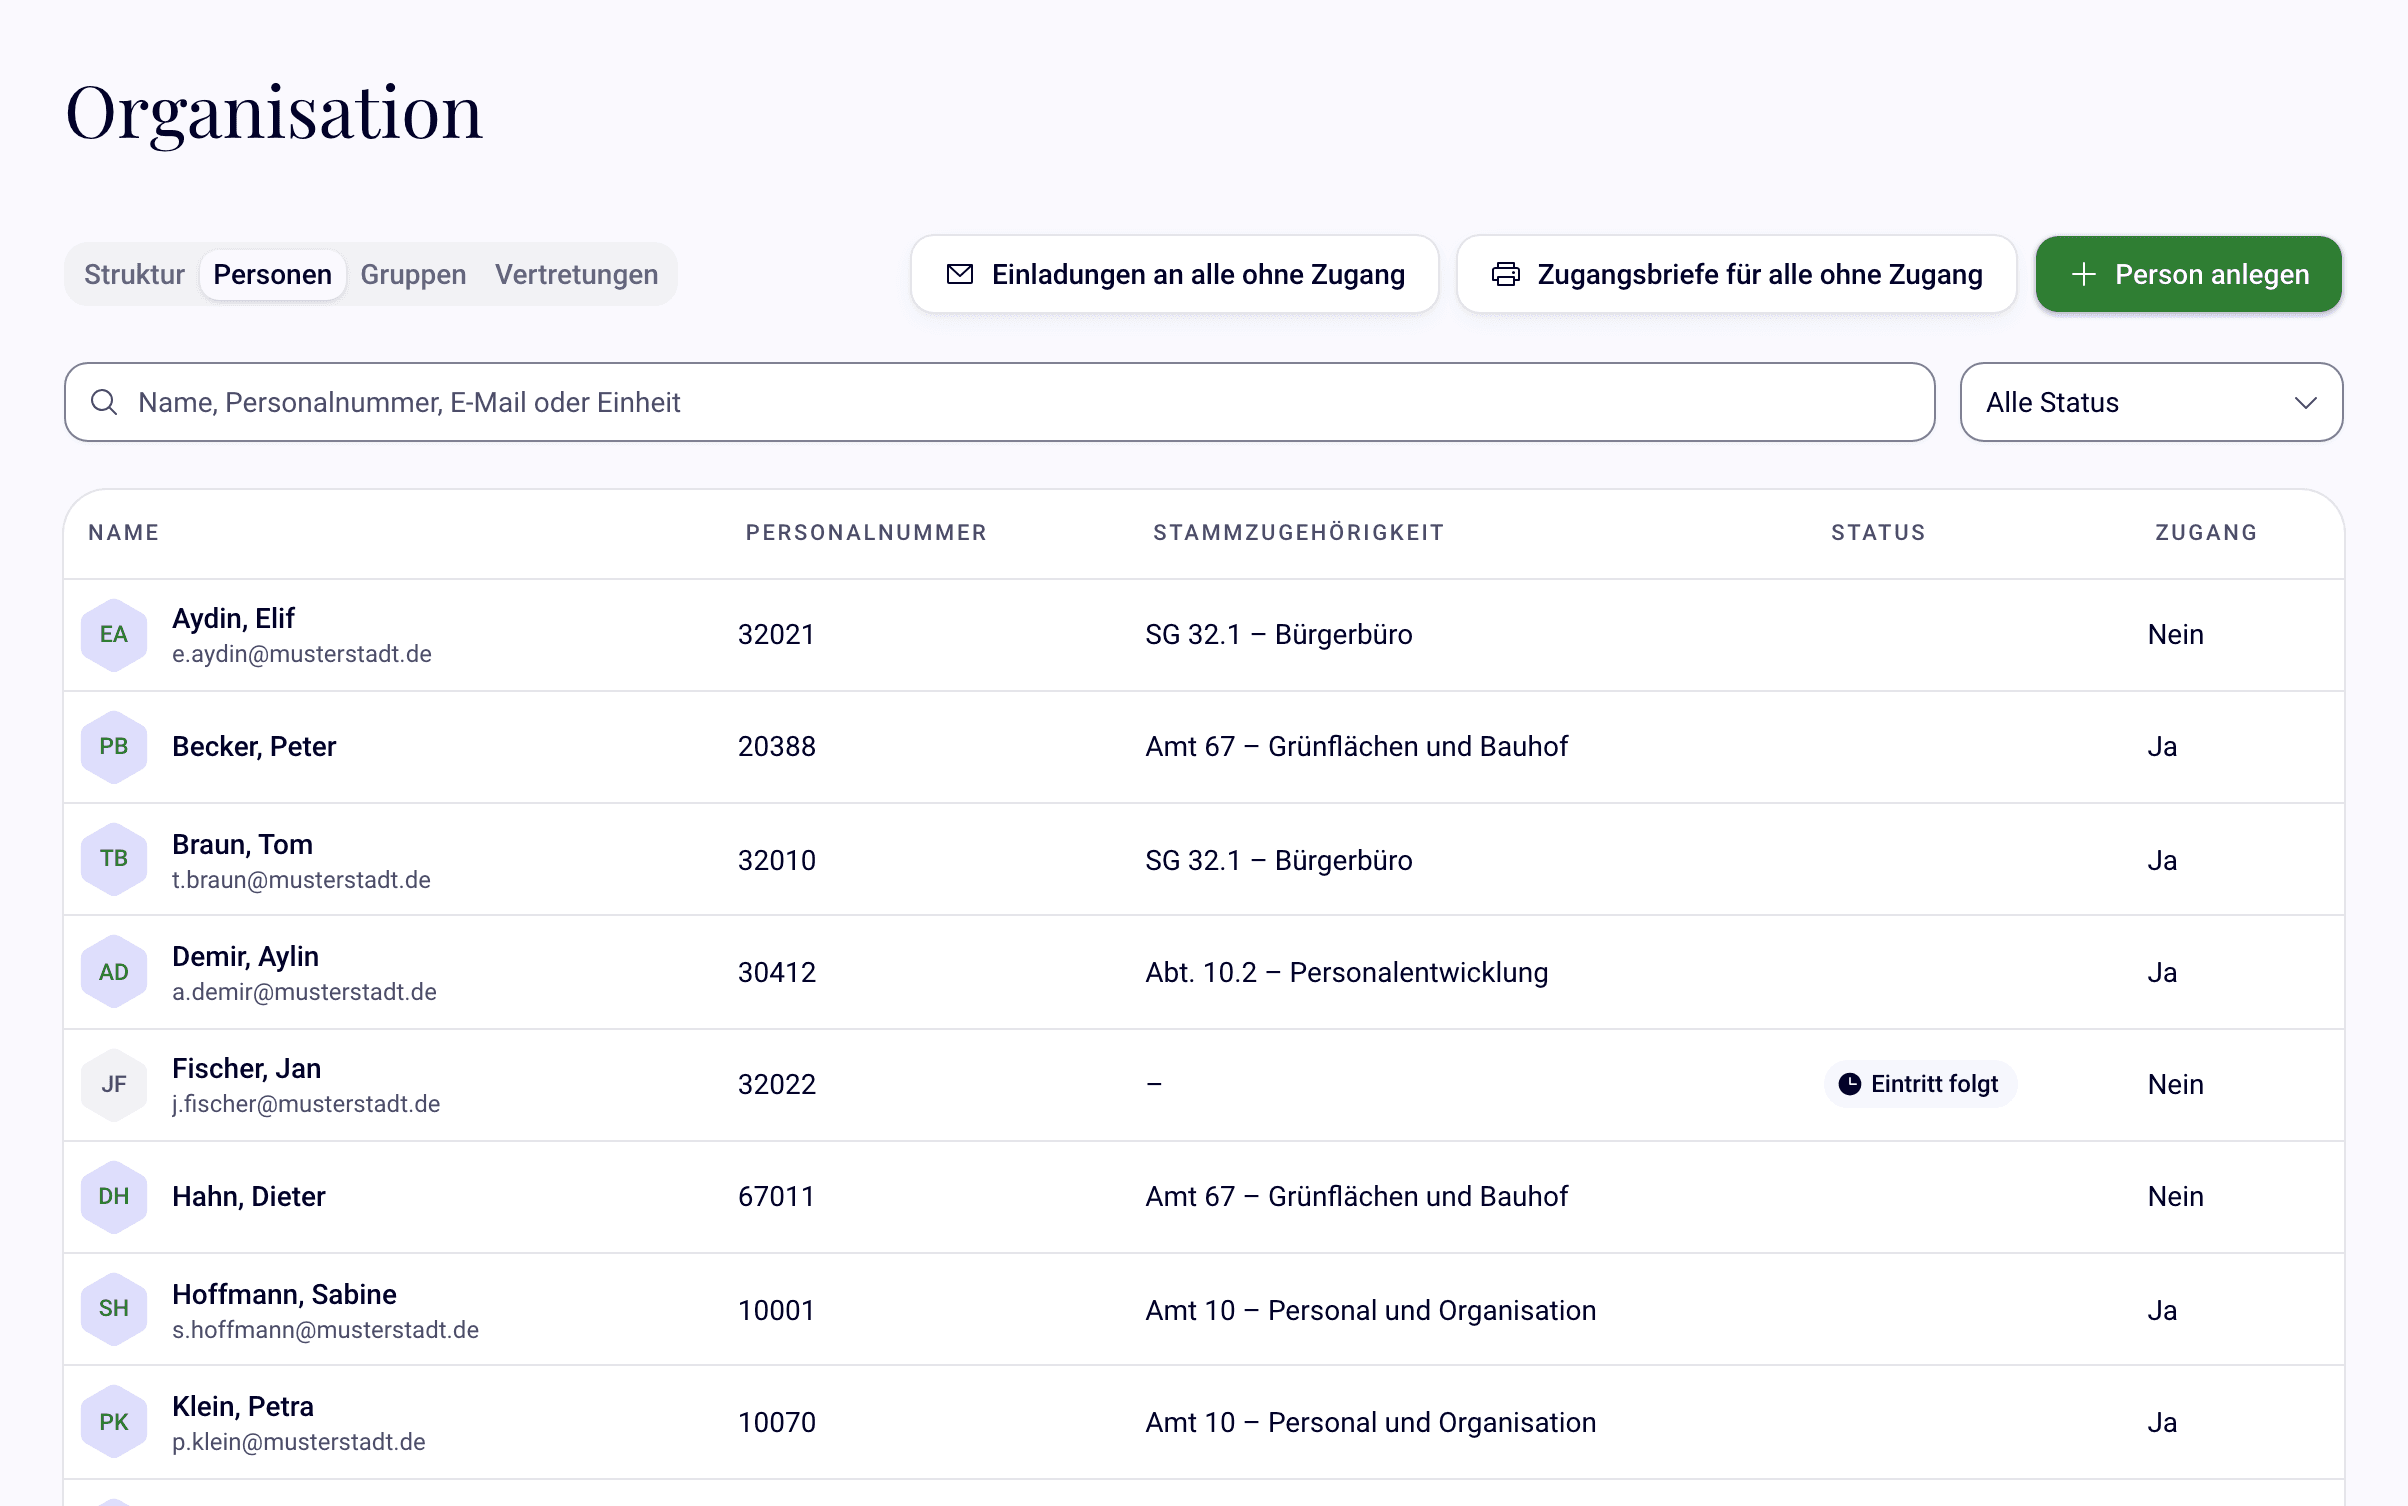Switch to the Struktur tab
The height and width of the screenshot is (1506, 2408).
tap(134, 274)
